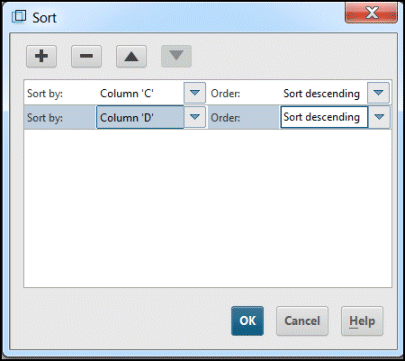
Task: Open the order dropdown arrow in the Column 'D' row
Action: tap(379, 117)
